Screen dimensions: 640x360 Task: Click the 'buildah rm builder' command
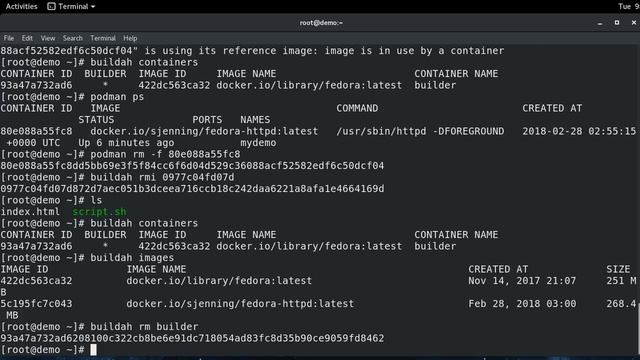point(144,327)
